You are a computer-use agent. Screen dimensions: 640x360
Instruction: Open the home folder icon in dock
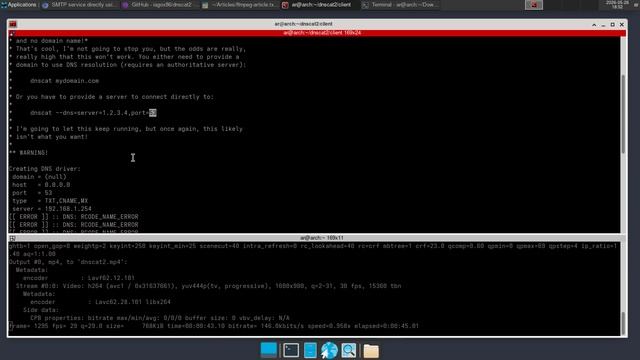[x=371, y=351]
